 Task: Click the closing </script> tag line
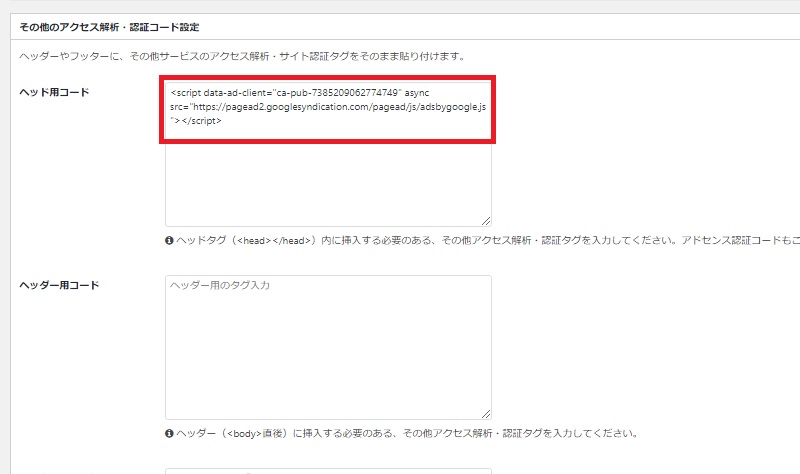[x=196, y=121]
